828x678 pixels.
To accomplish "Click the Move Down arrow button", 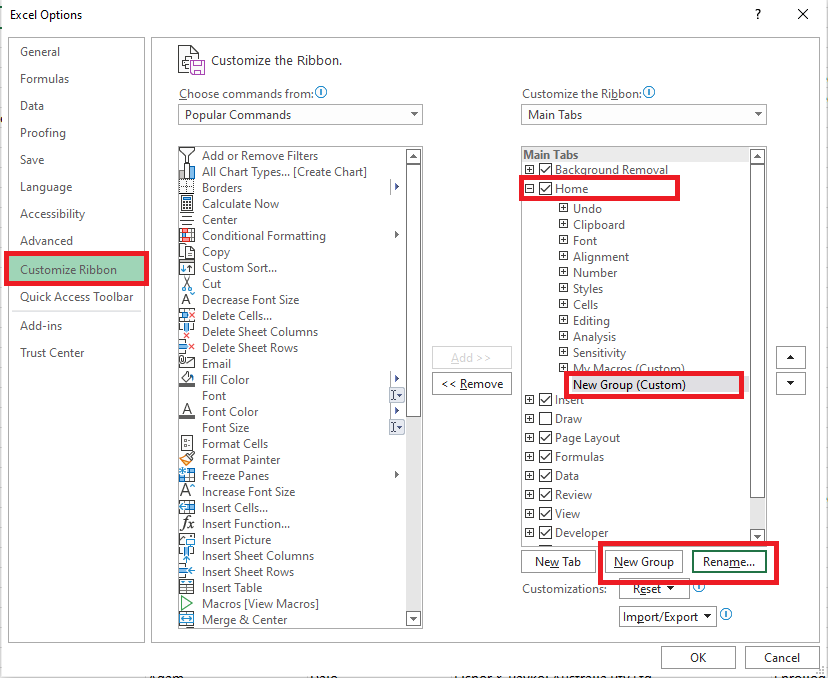I will click(791, 383).
